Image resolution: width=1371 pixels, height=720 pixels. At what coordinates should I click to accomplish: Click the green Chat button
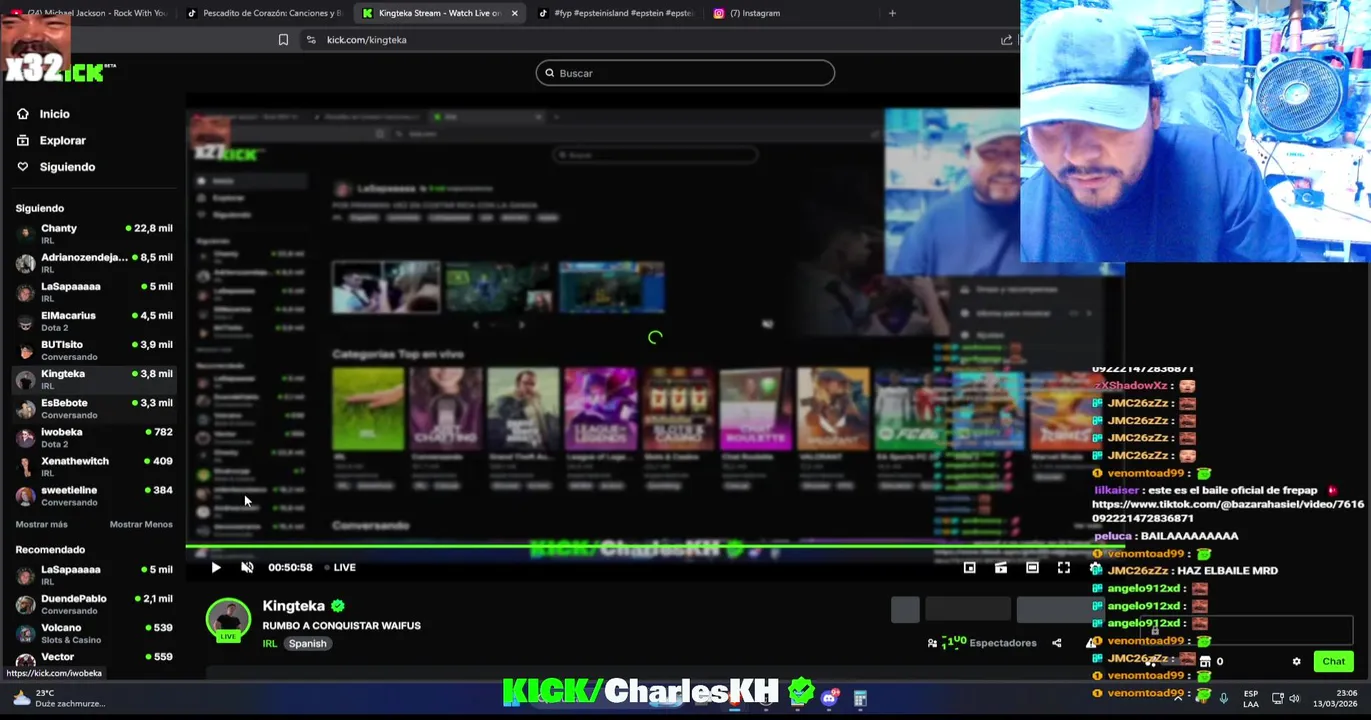pyautogui.click(x=1333, y=661)
